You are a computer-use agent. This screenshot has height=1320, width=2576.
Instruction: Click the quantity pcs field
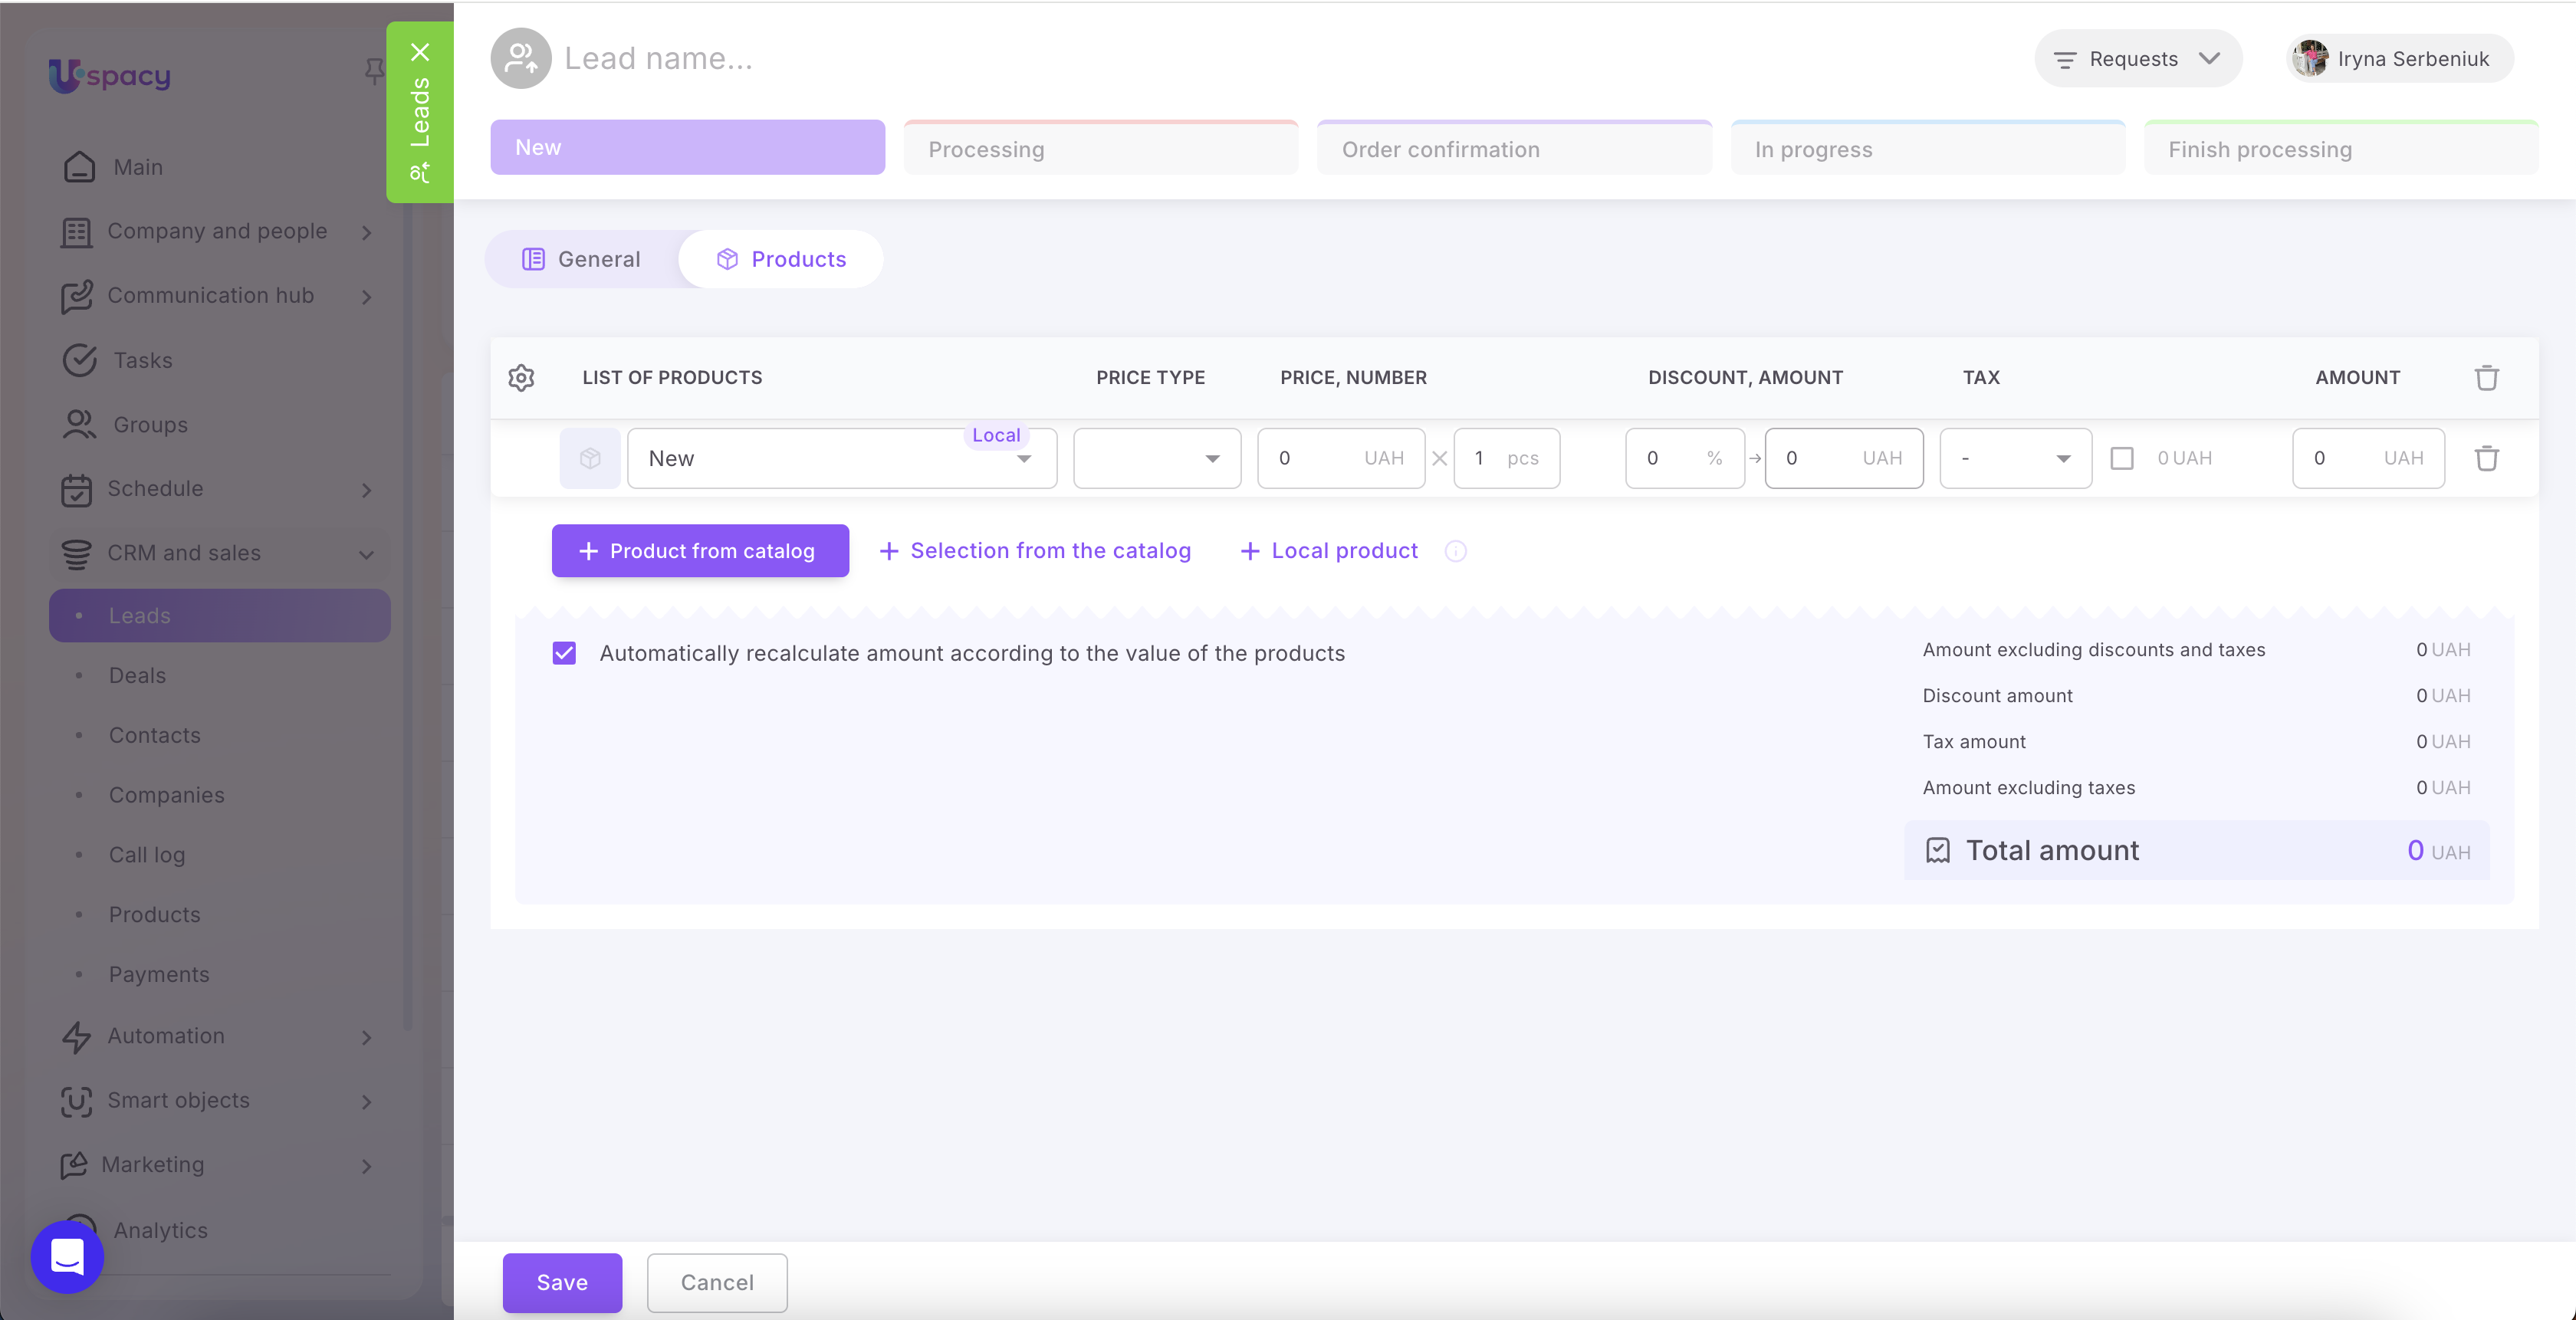[1507, 458]
